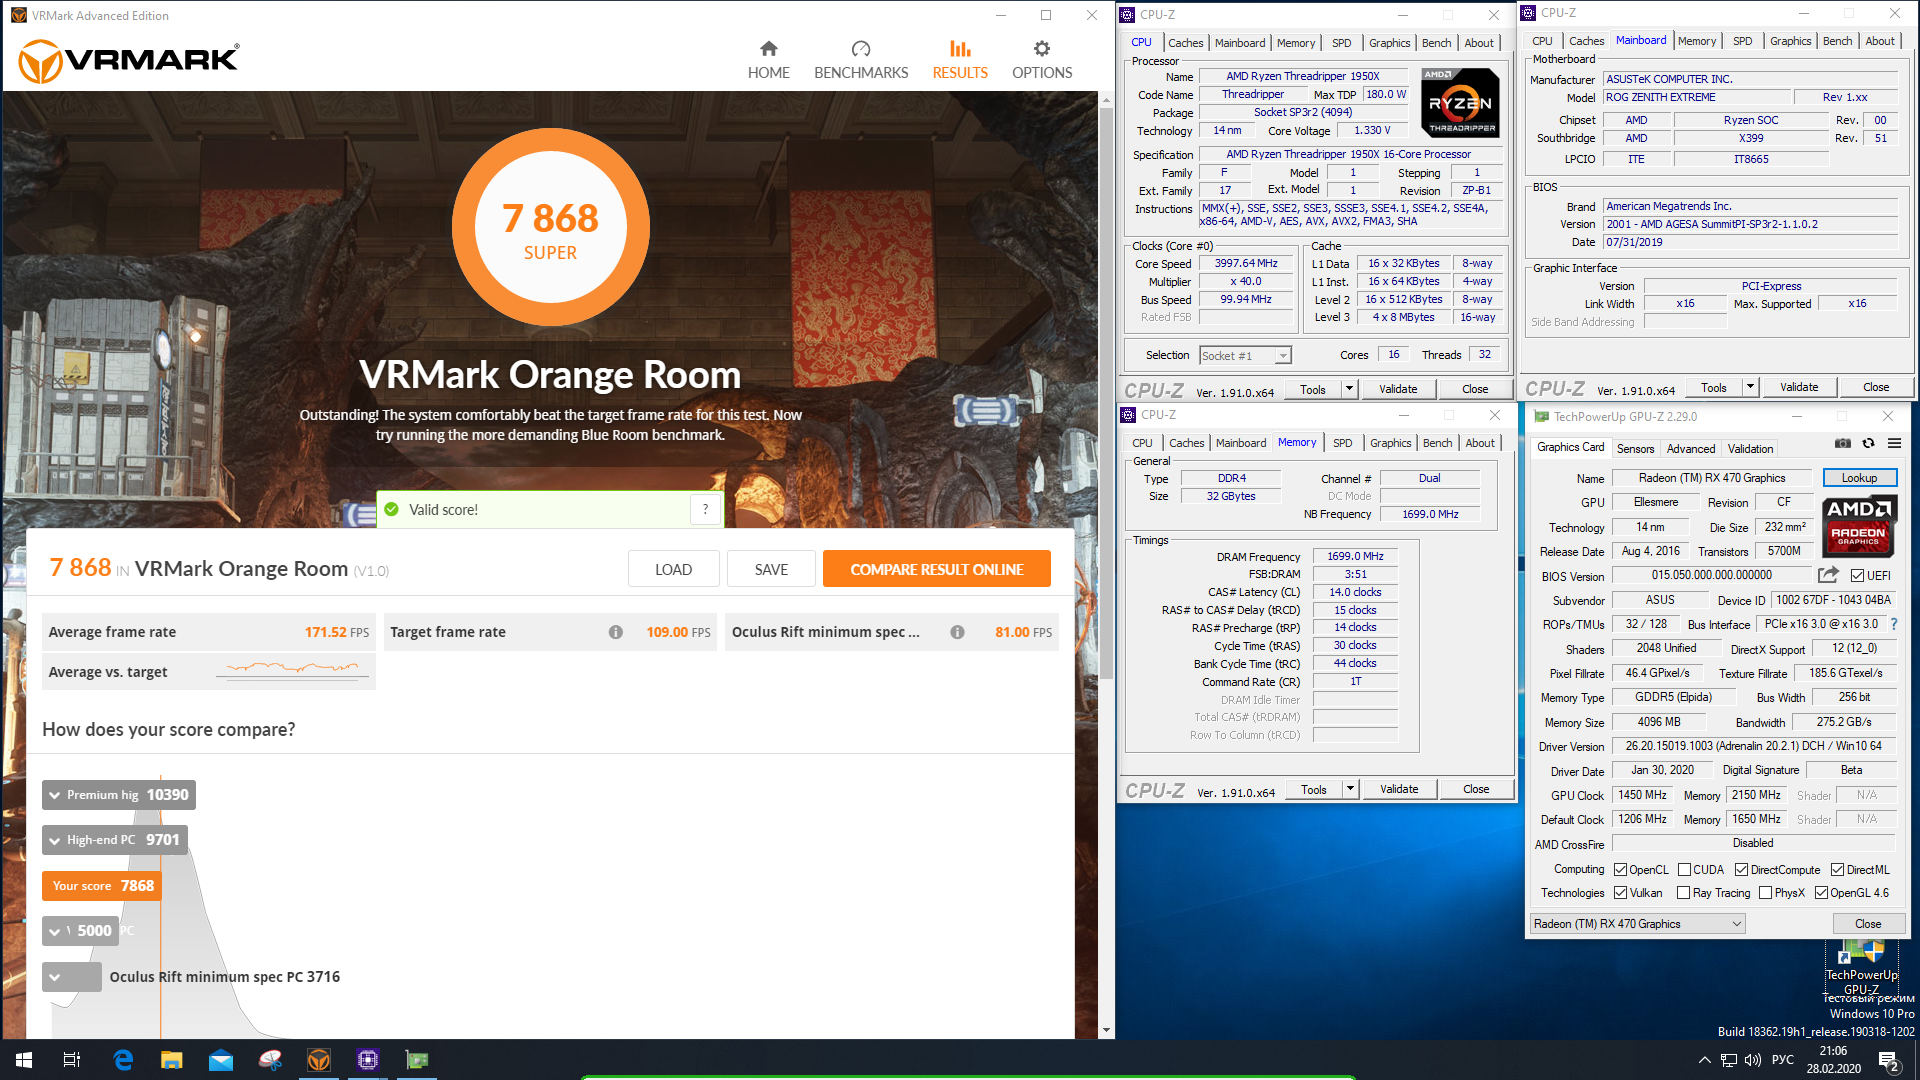
Task: Expand the 5000 score comparison entry
Action: pyautogui.click(x=80, y=931)
